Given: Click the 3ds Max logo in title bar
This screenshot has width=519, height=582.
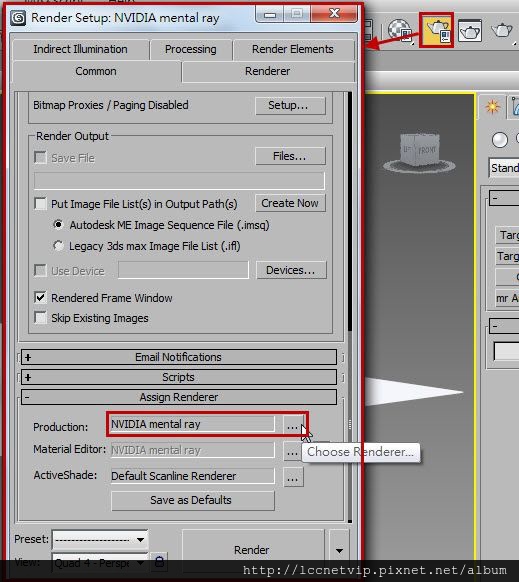Looking at the screenshot, I should tap(17, 18).
